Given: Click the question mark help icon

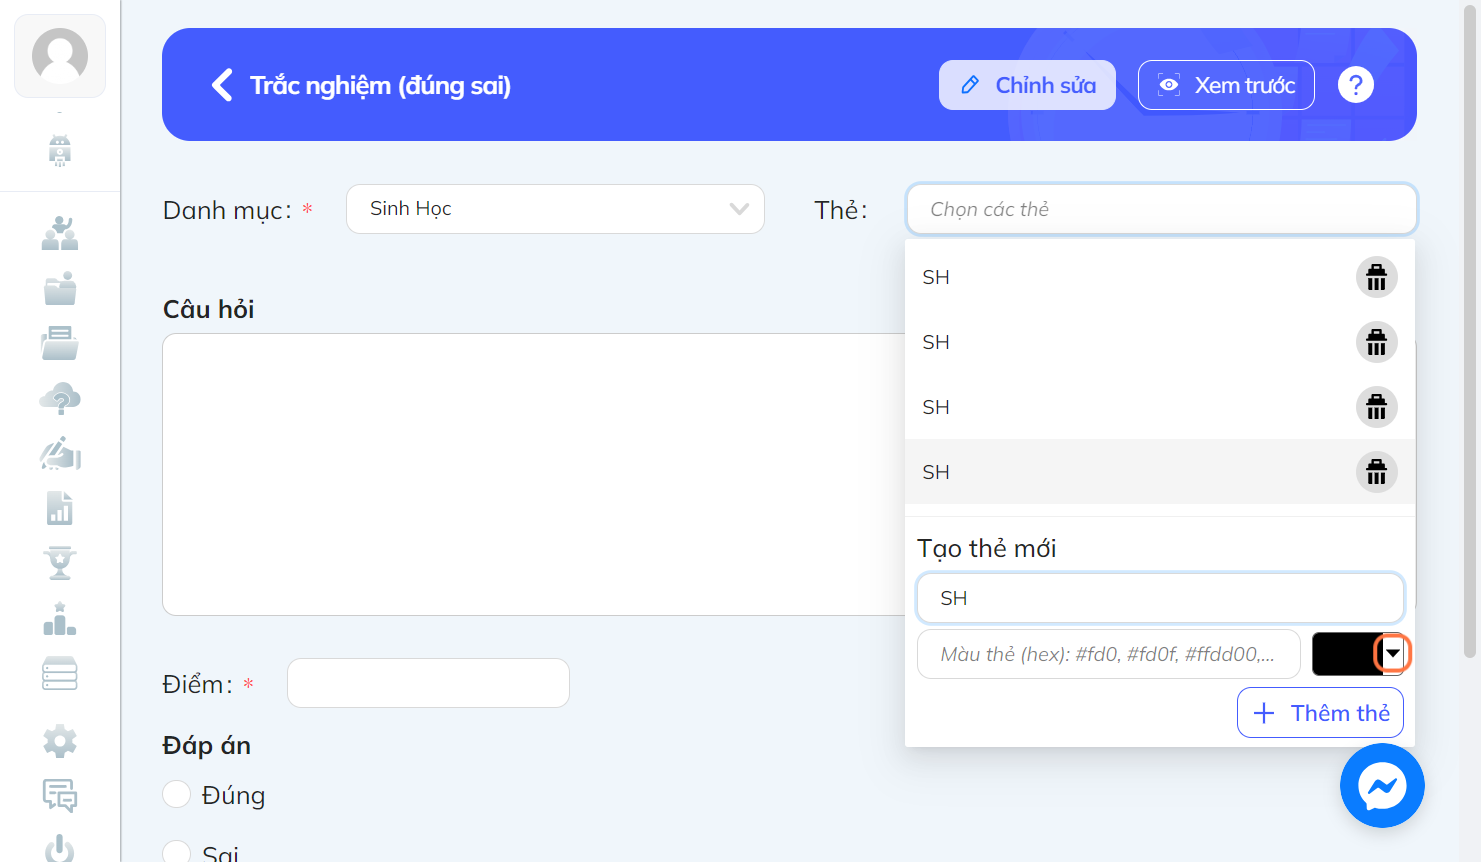Looking at the screenshot, I should point(1356,85).
